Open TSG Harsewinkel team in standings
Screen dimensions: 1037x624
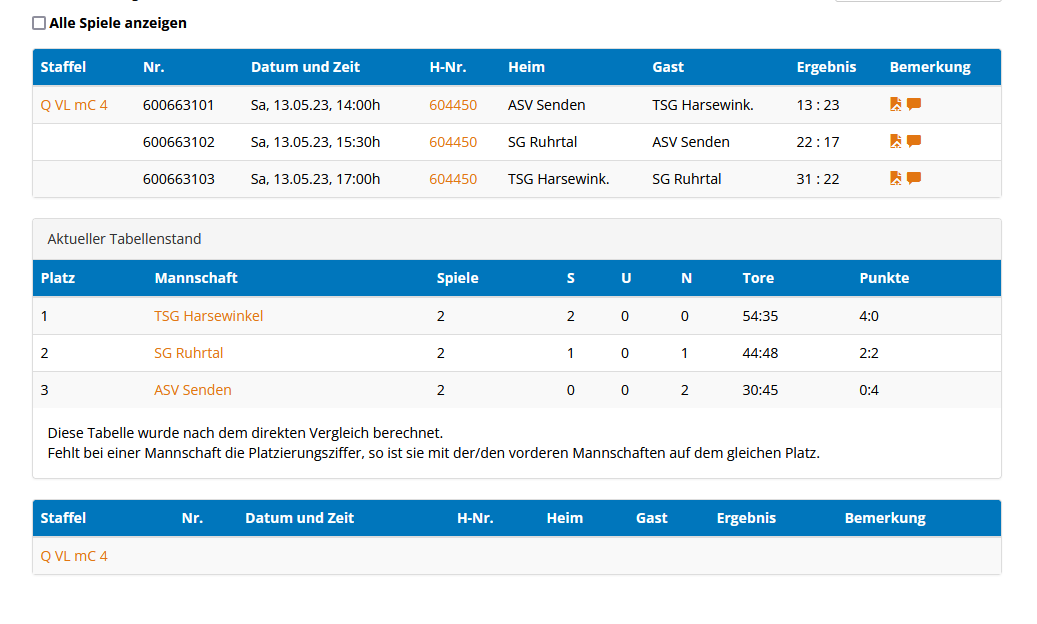coord(208,316)
